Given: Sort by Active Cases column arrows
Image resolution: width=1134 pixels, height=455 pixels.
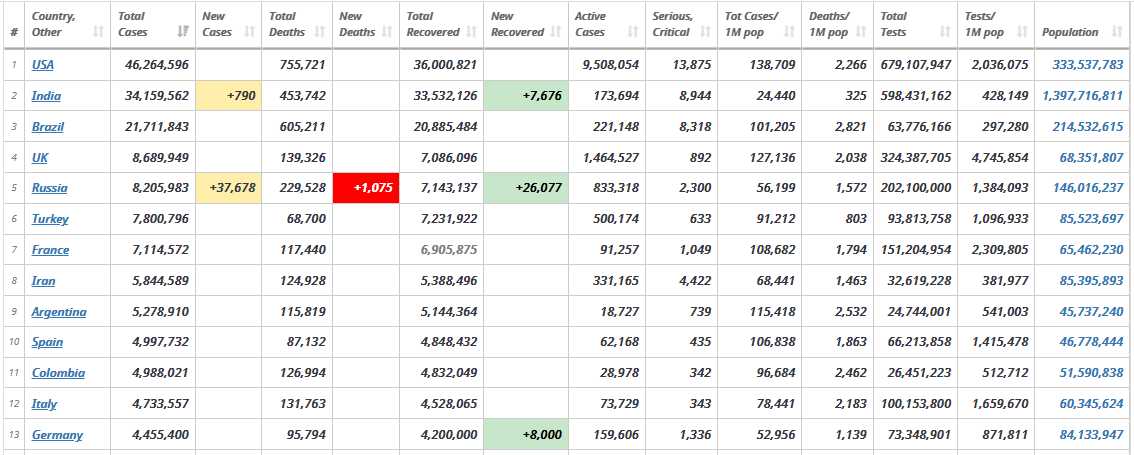Looking at the screenshot, I should click(x=633, y=32).
